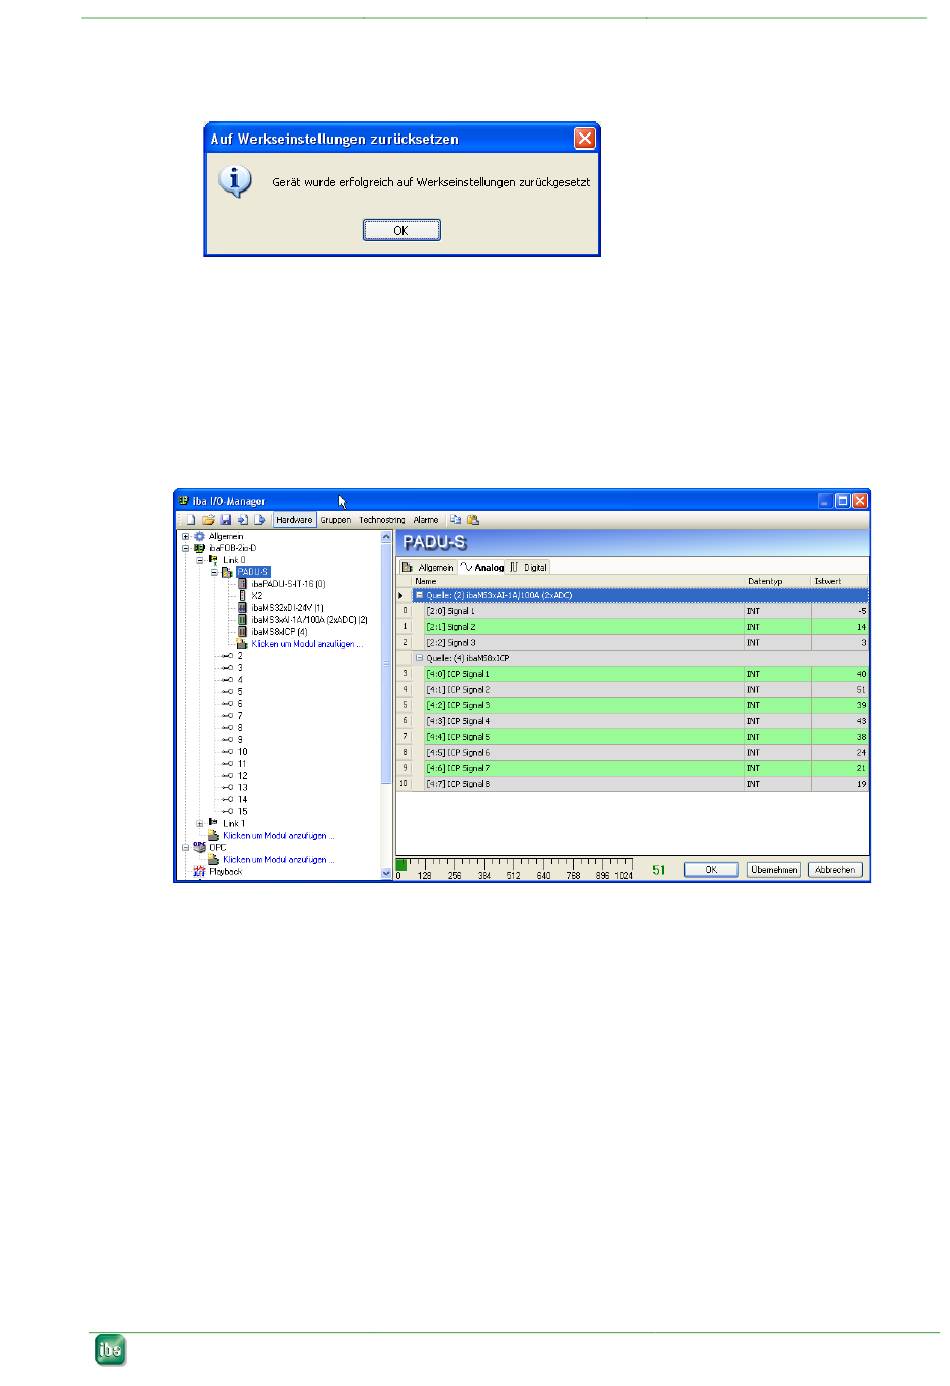Click 'Klicken um Modul anzufügen' under Link 1
Screen dimensions: 950x1386
(x=279, y=835)
